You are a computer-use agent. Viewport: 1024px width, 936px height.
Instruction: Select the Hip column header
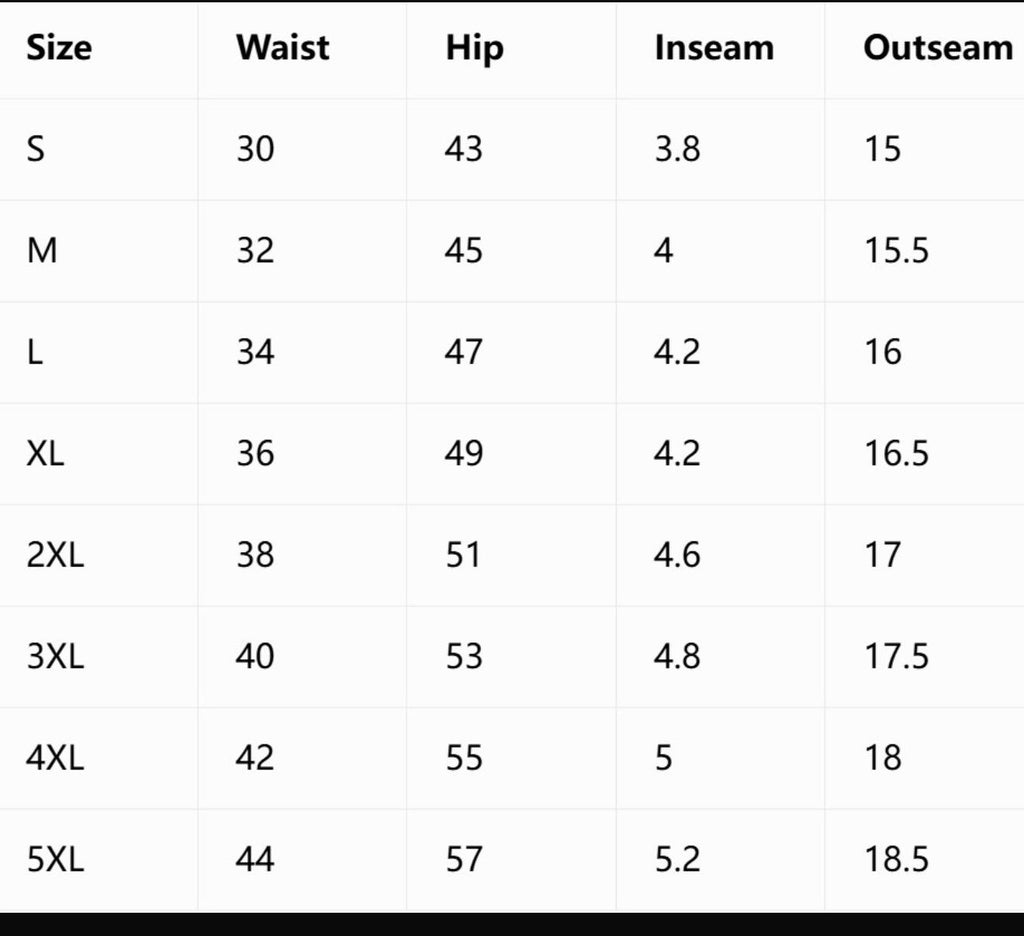[x=475, y=49]
